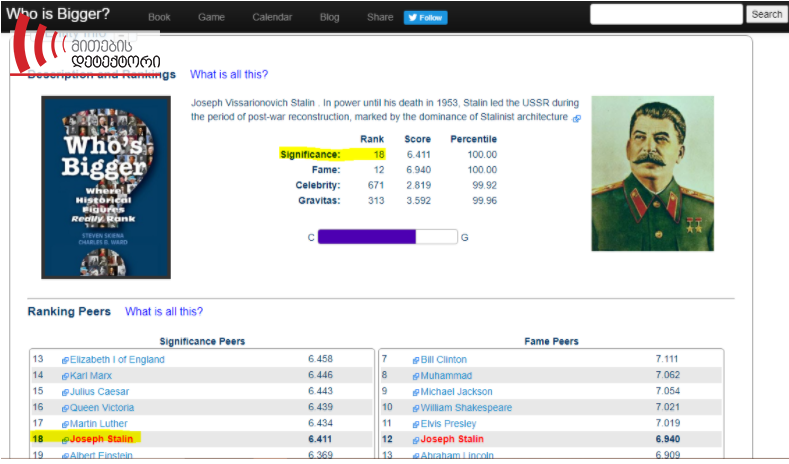Go to Who is Bigger? home title
The height and width of the screenshot is (464, 789).
click(58, 14)
